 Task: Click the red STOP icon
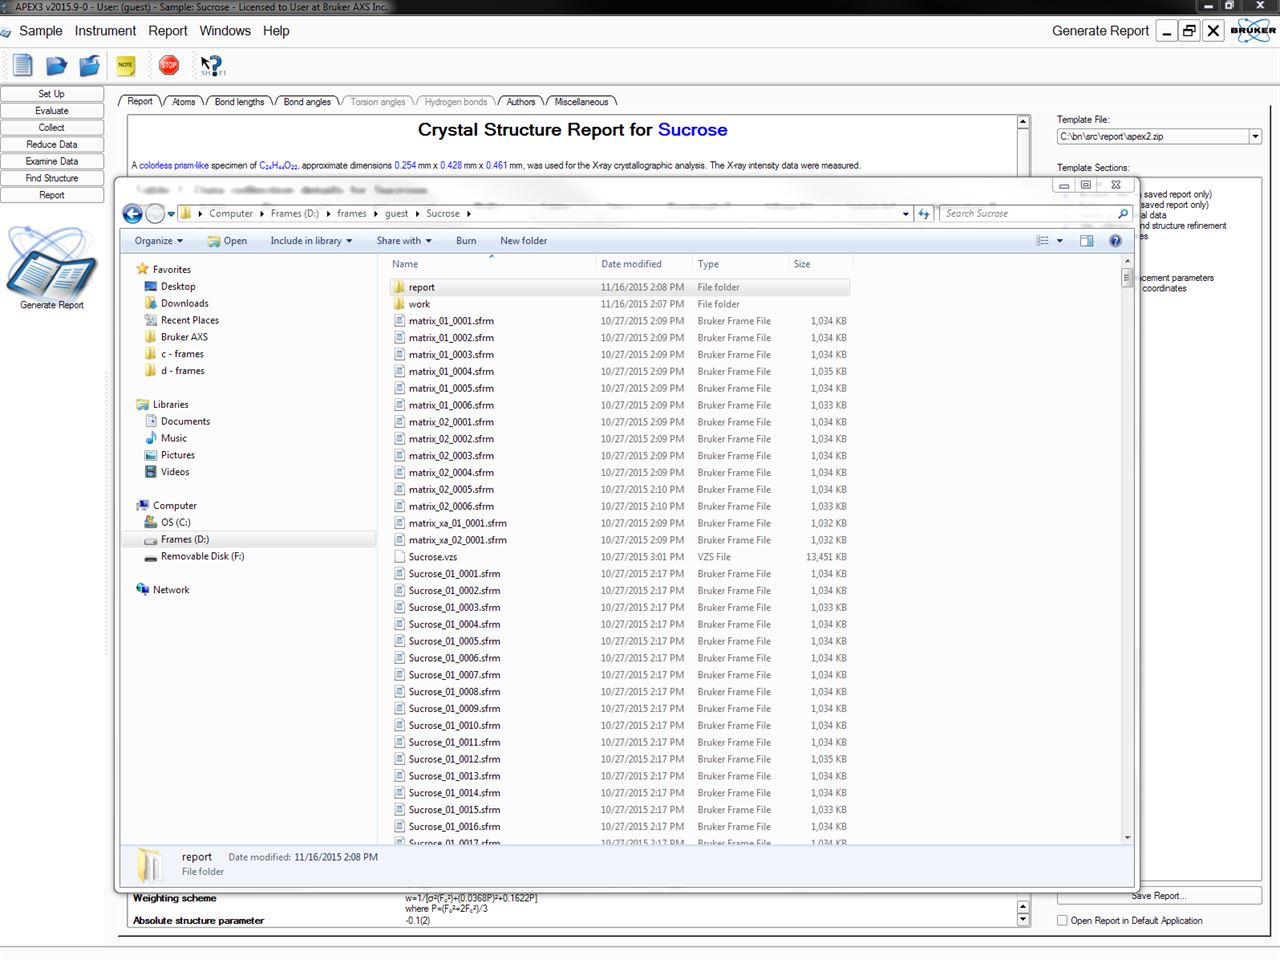pyautogui.click(x=169, y=66)
